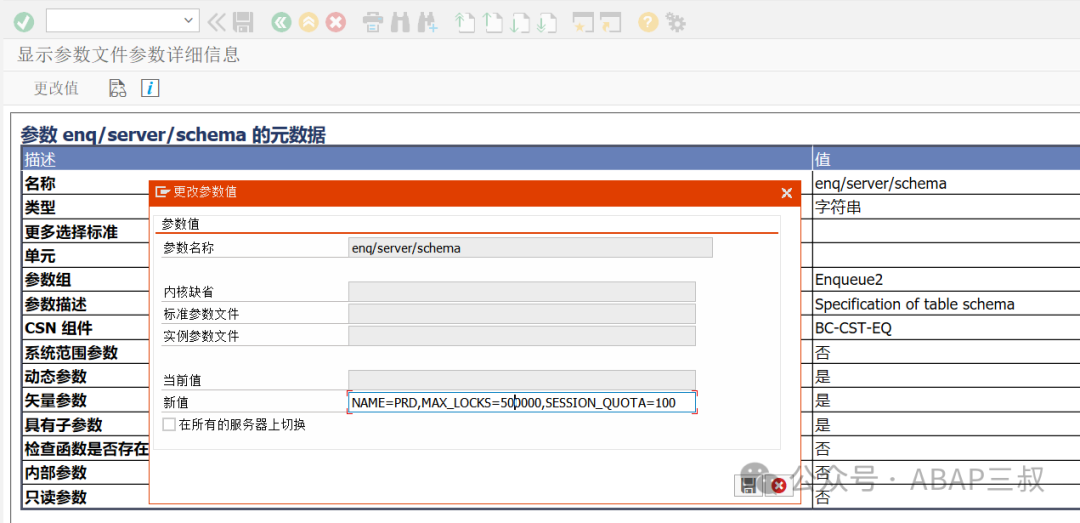The width and height of the screenshot is (1080, 523).
Task: Click the Find Next binoculars-plus icon
Action: (x=428, y=23)
